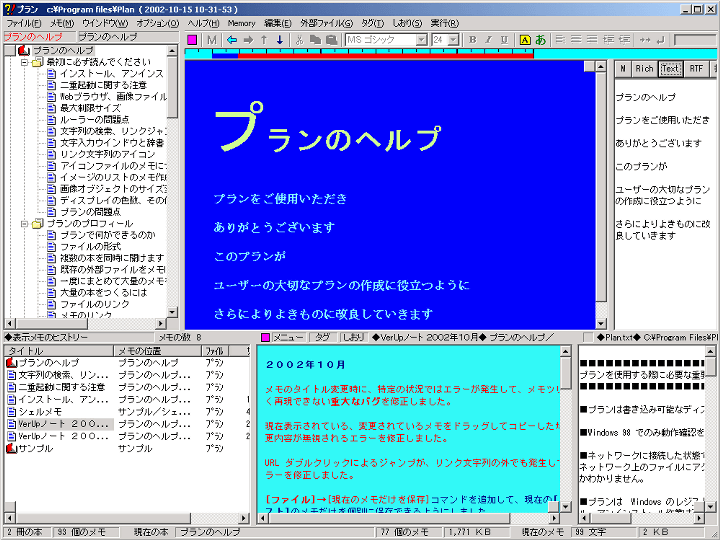
Task: Select the インストール、アンインス tree item
Action: click(112, 73)
